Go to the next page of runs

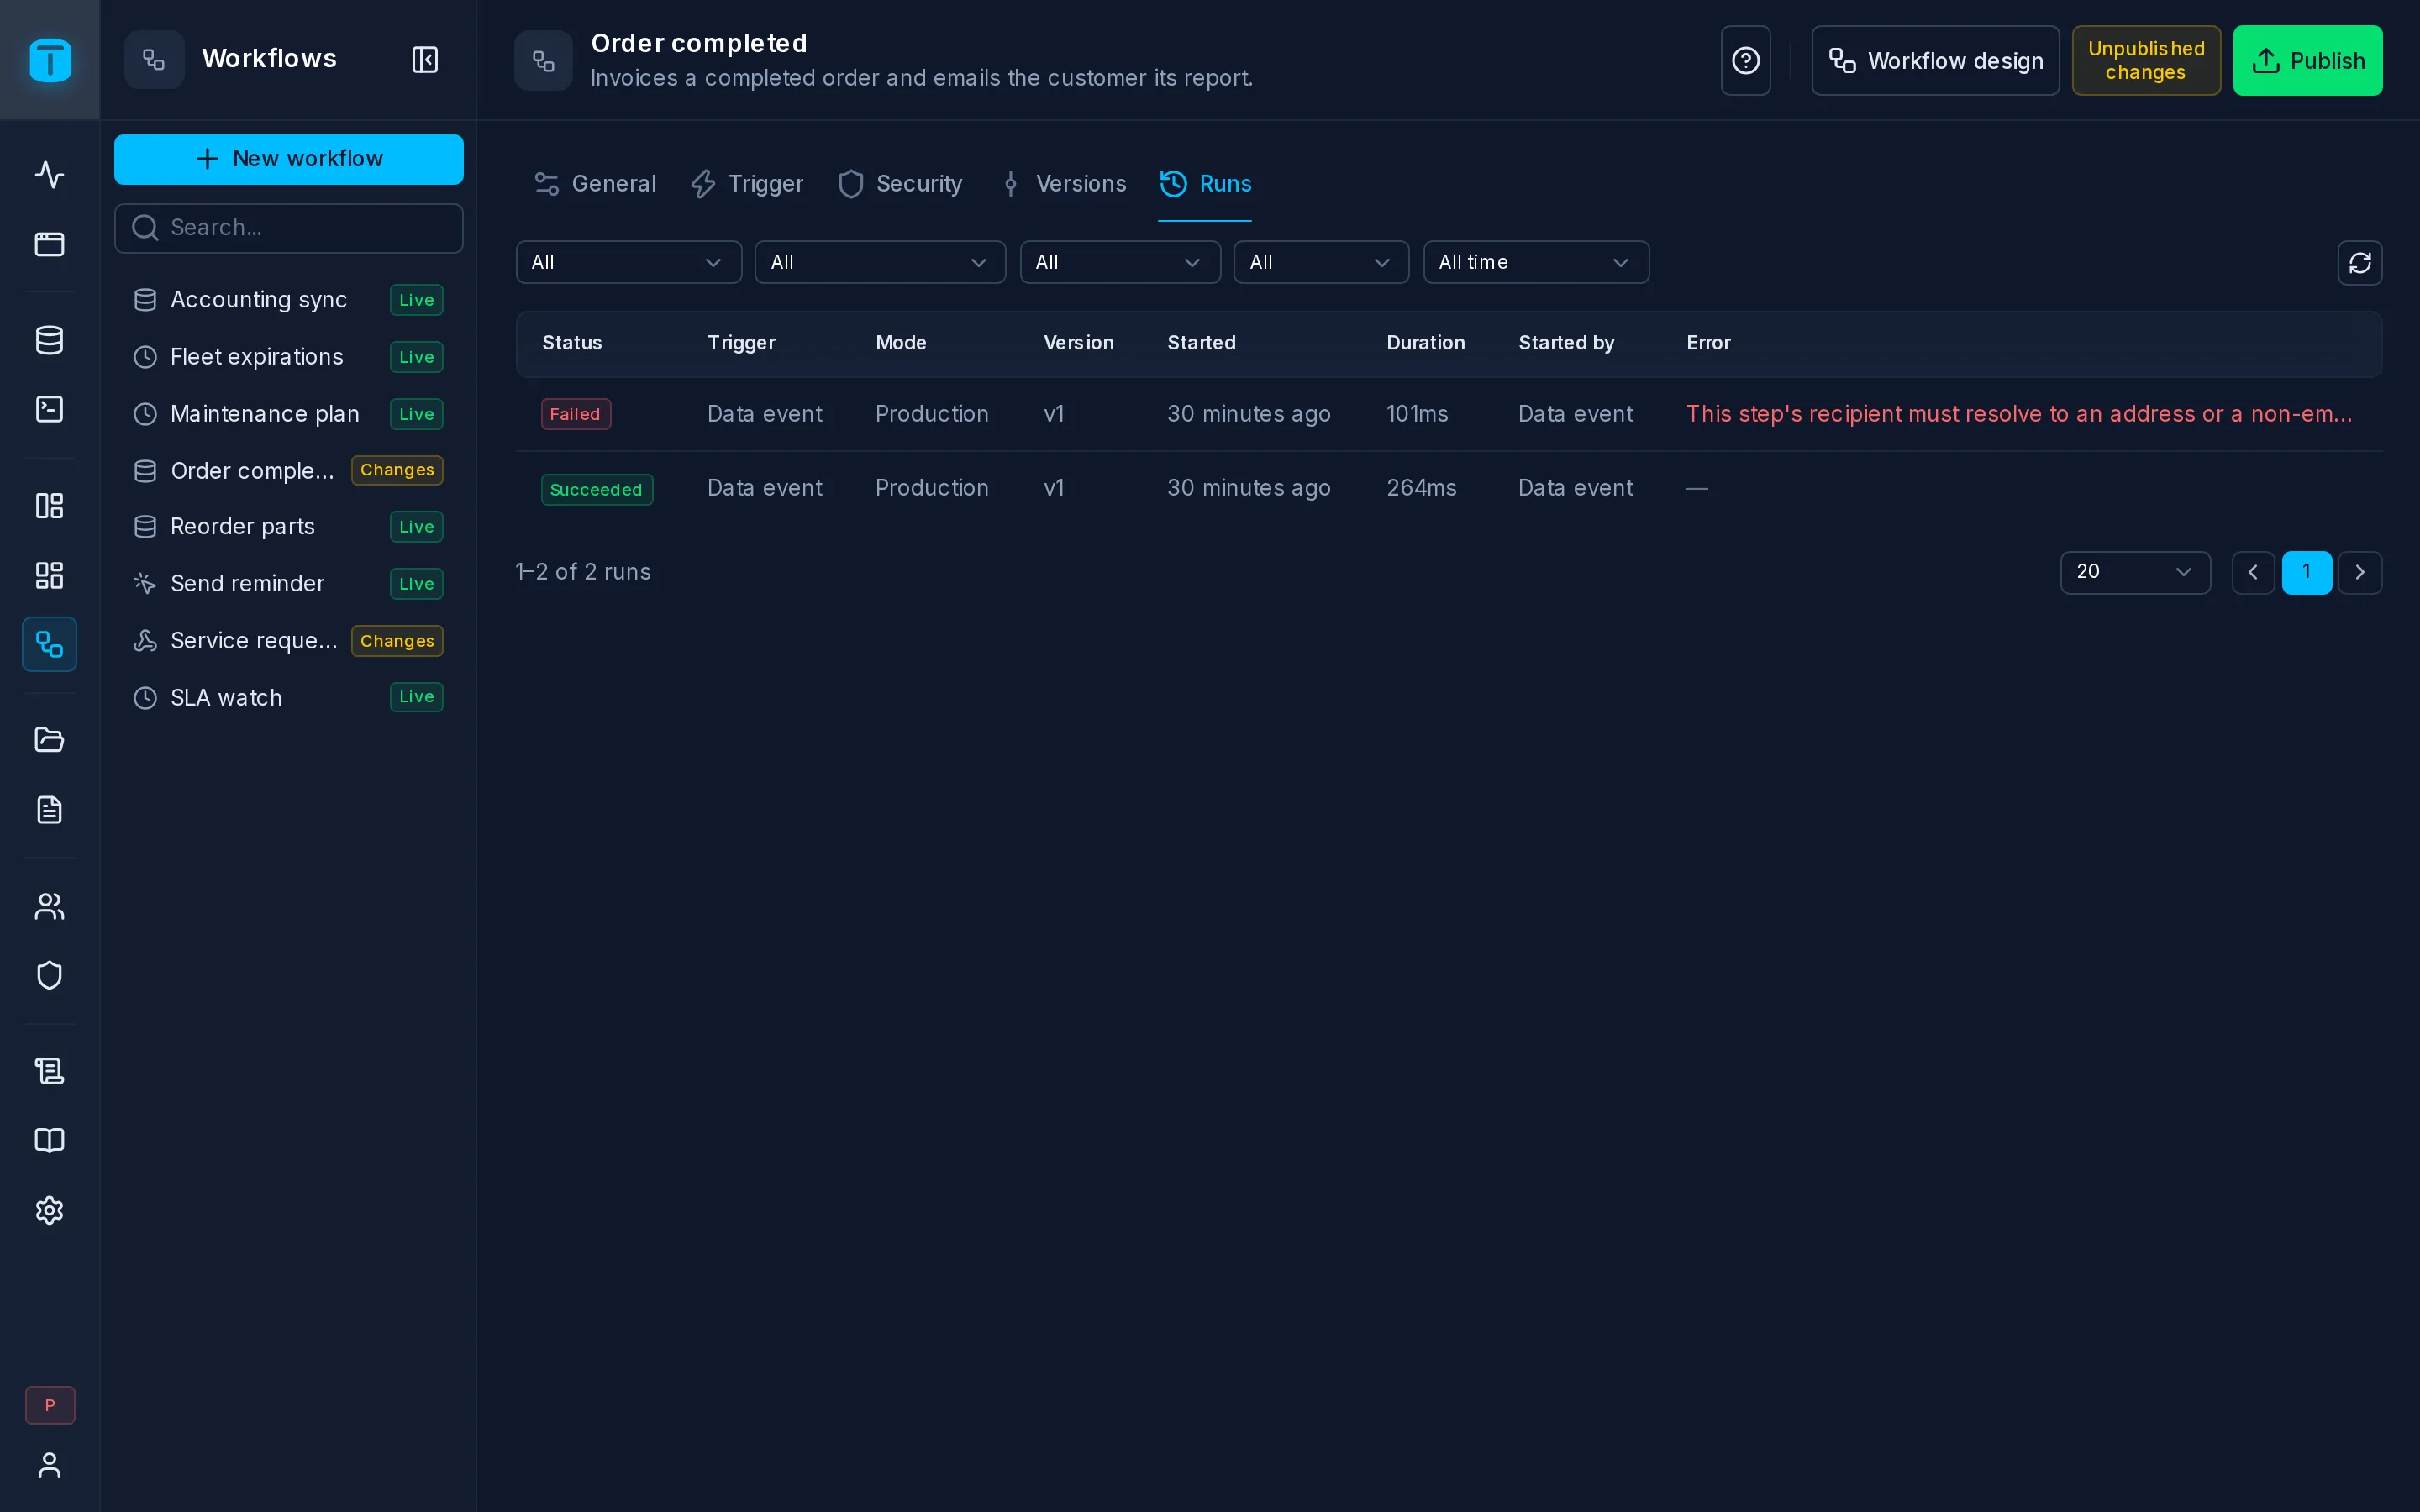coord(2360,572)
